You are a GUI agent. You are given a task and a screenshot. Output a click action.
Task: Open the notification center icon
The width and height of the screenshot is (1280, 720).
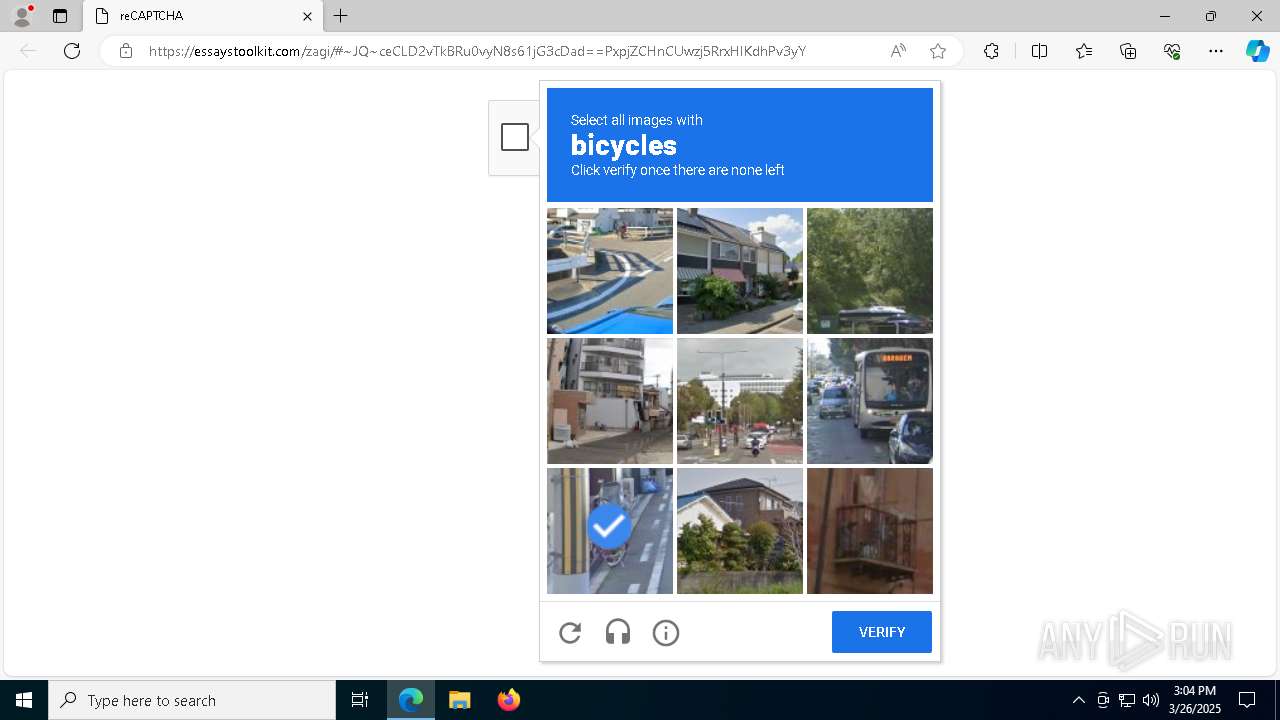click(x=1247, y=700)
